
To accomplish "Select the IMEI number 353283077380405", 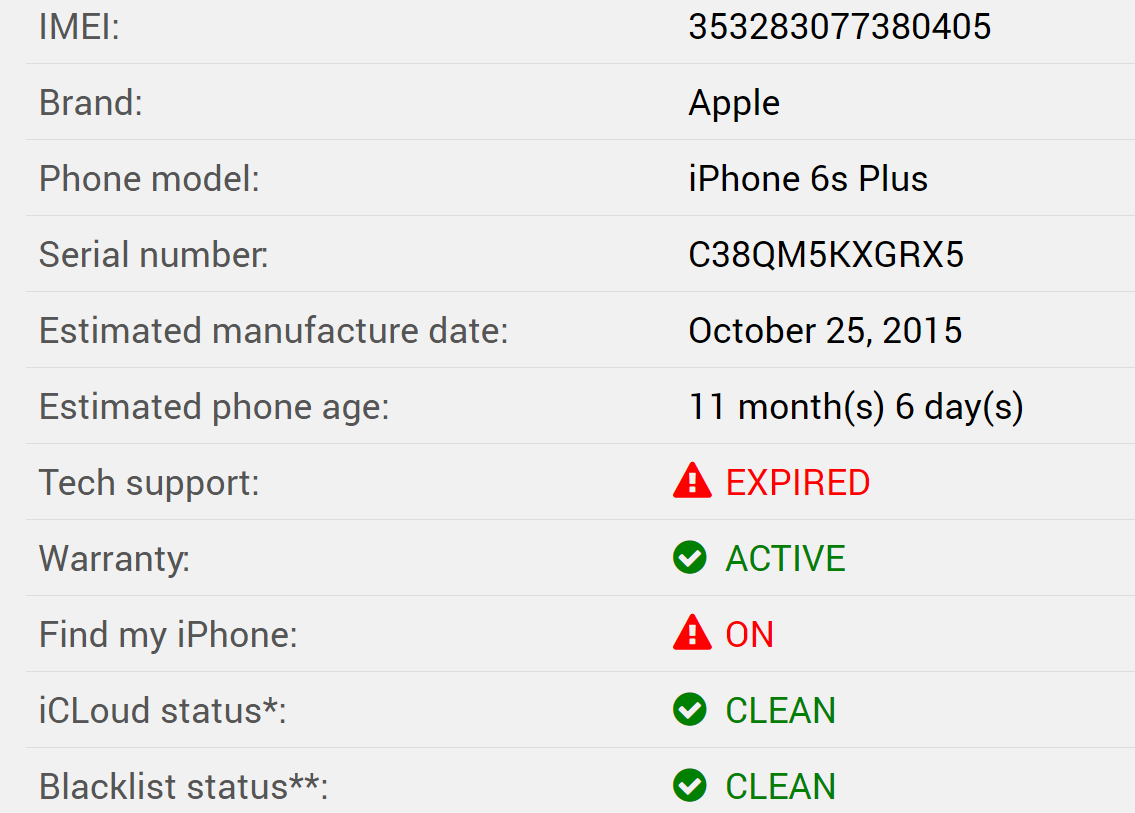I will pos(839,27).
